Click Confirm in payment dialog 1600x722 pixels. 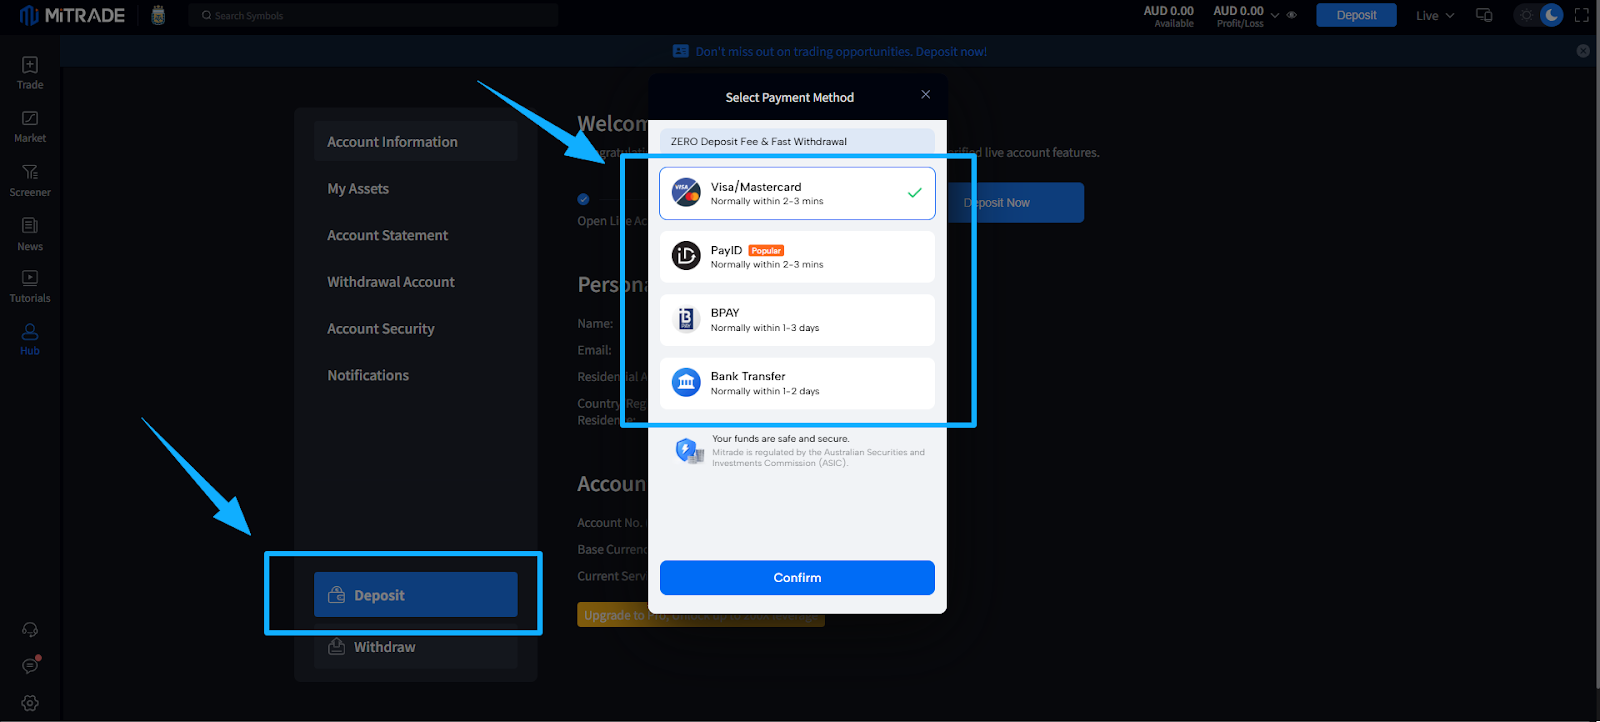pyautogui.click(x=797, y=578)
